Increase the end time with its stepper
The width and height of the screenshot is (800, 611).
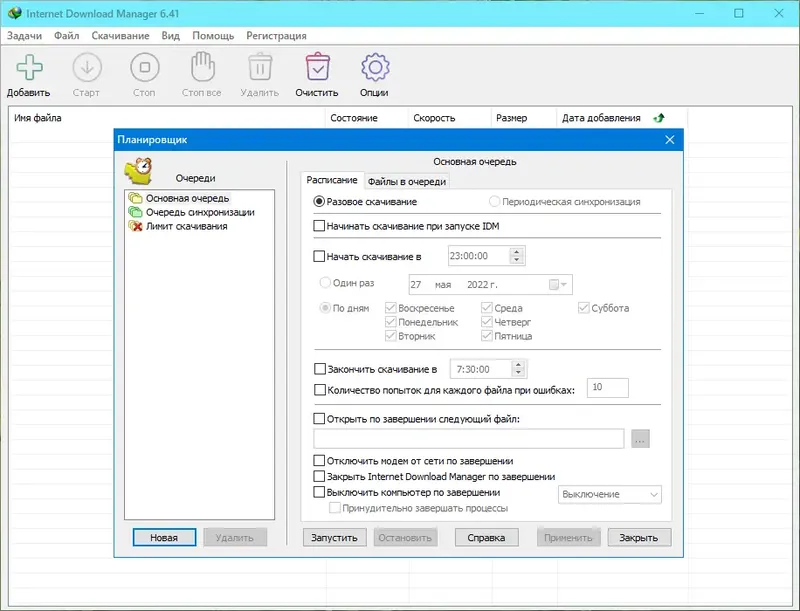pyautogui.click(x=519, y=364)
